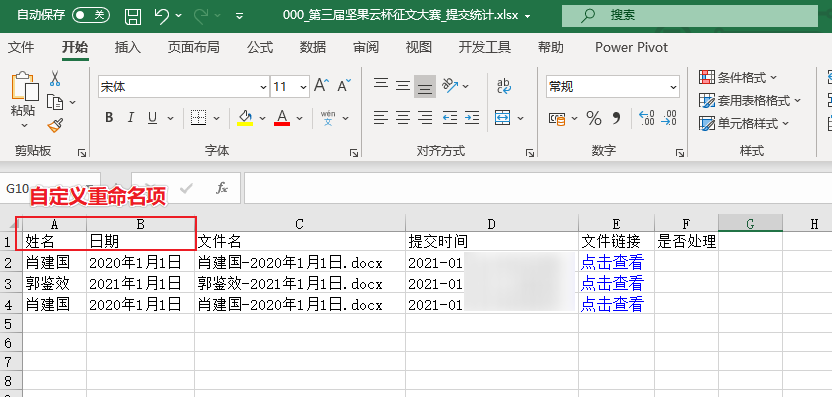The height and width of the screenshot is (397, 832).
Task: Switch to the 公式 tab
Action: [260, 47]
